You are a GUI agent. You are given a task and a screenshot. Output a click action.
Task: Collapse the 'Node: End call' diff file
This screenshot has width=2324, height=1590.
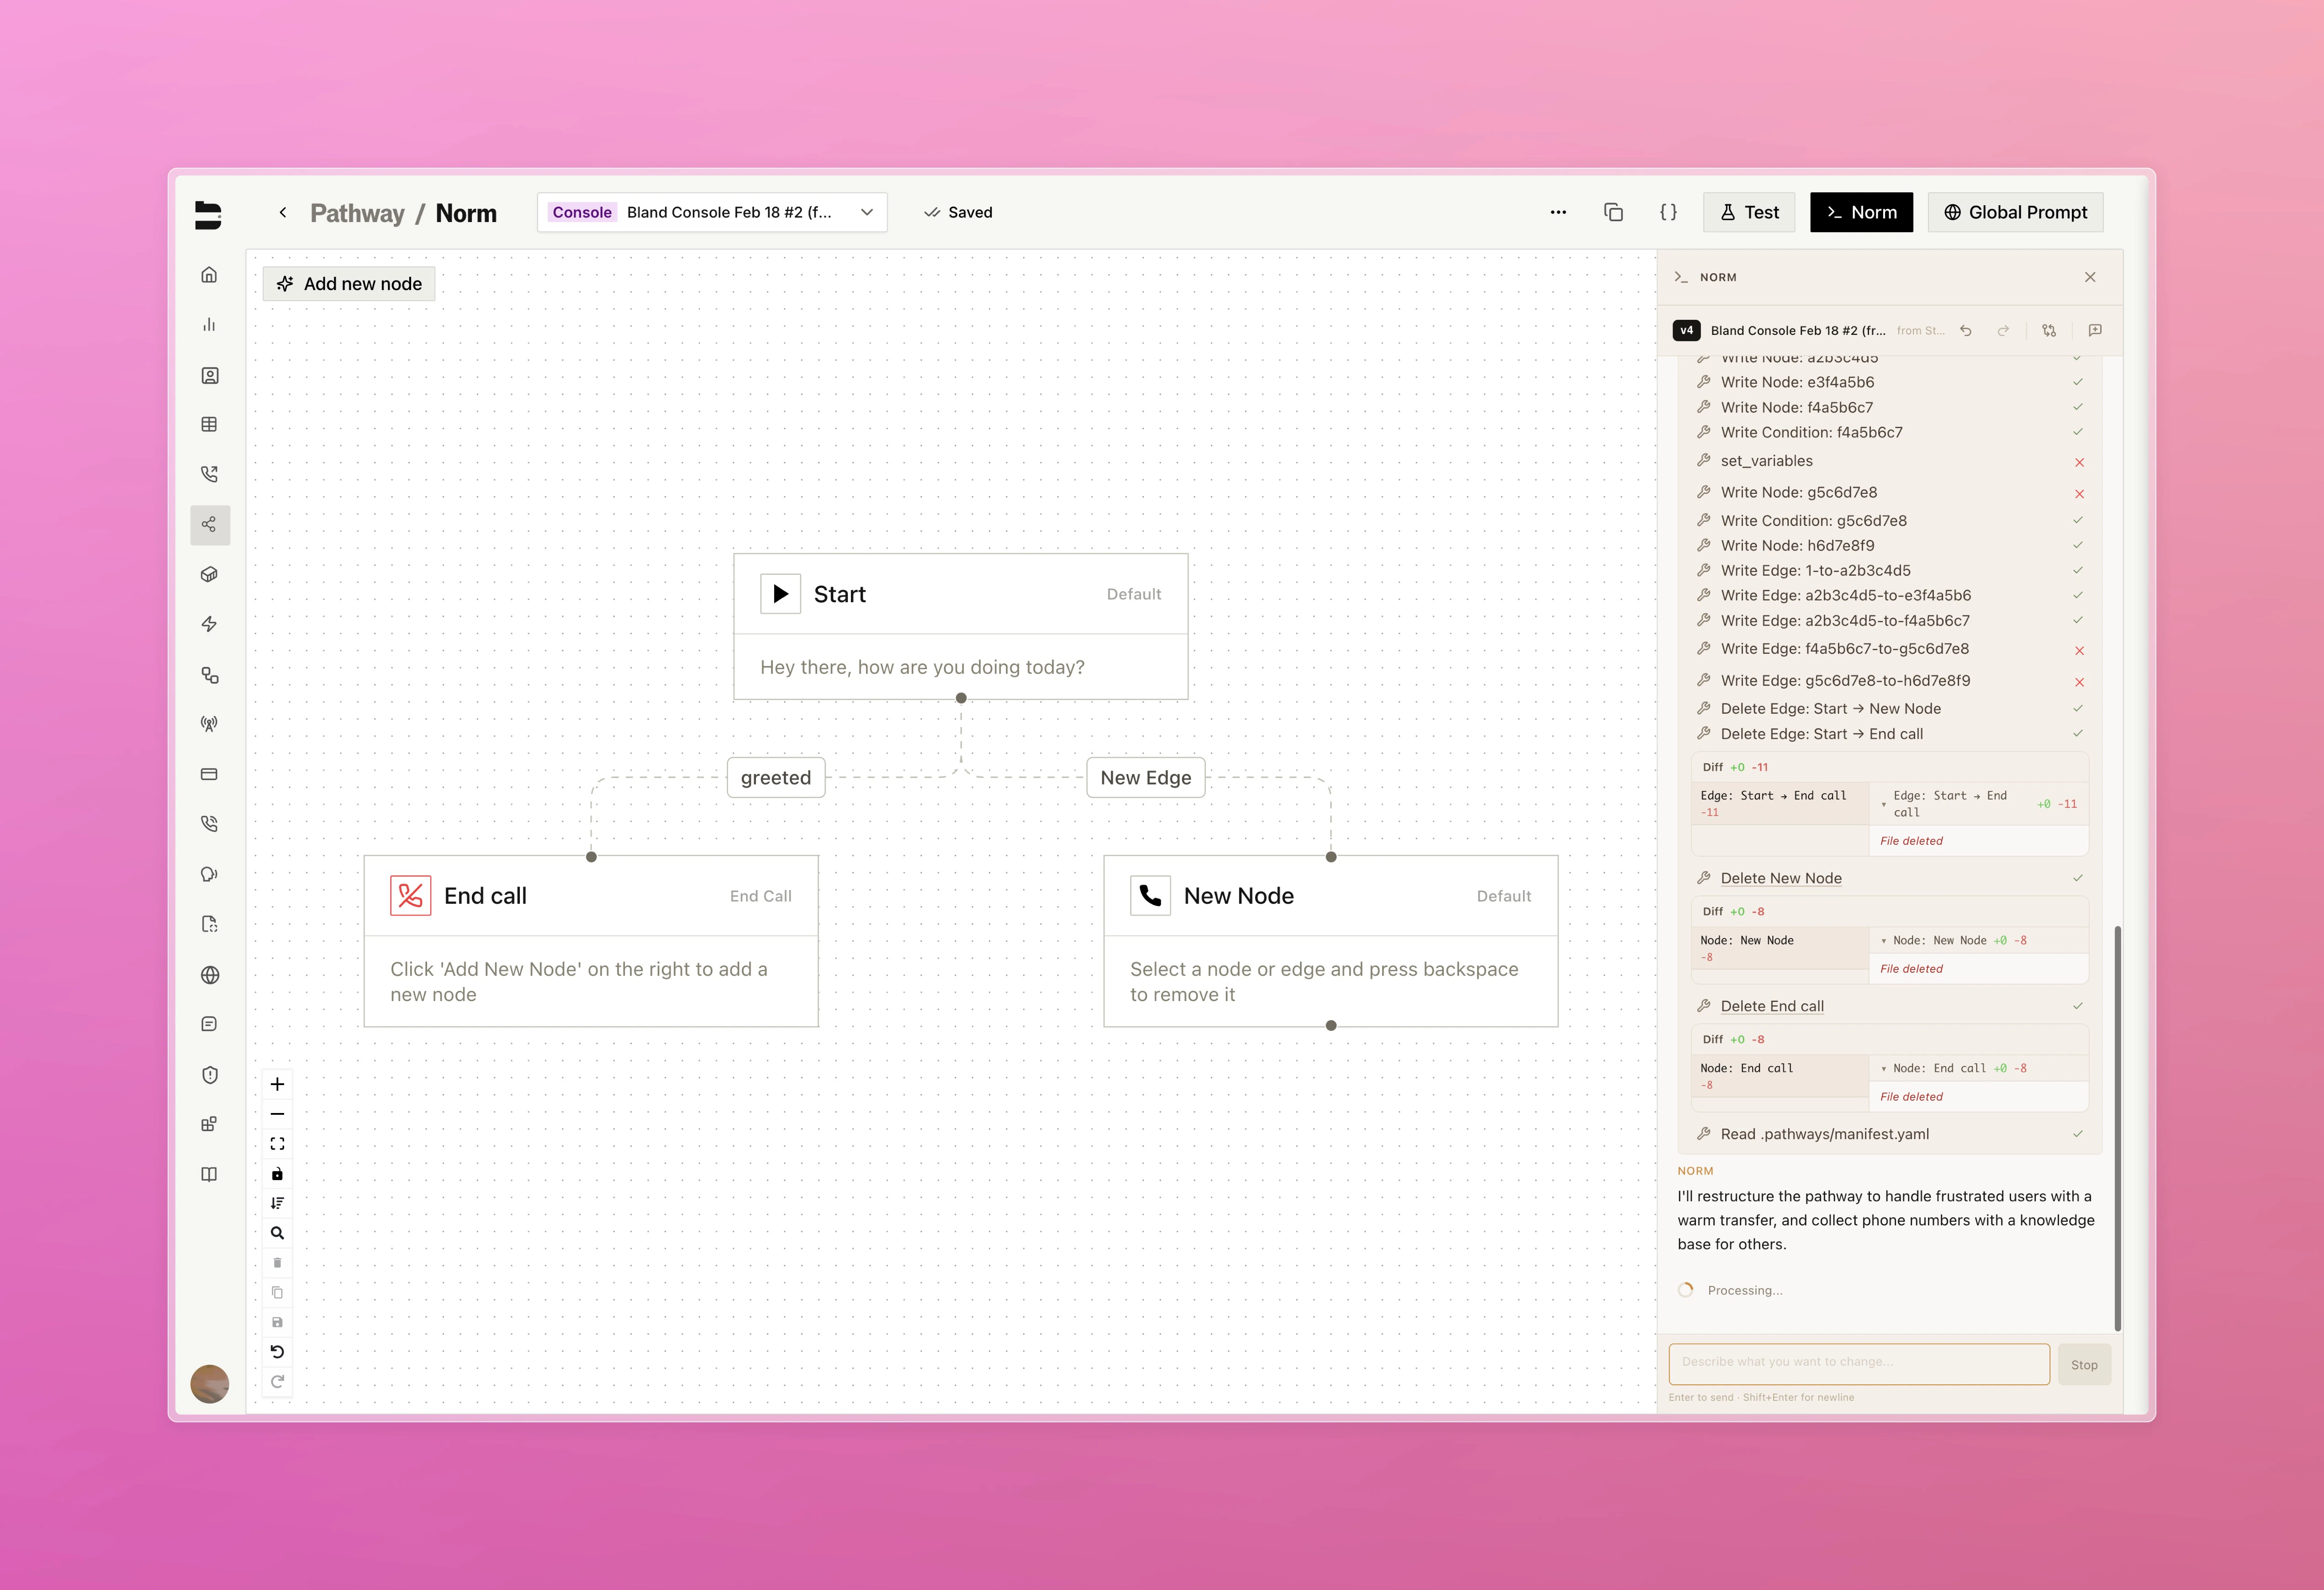1883,1069
